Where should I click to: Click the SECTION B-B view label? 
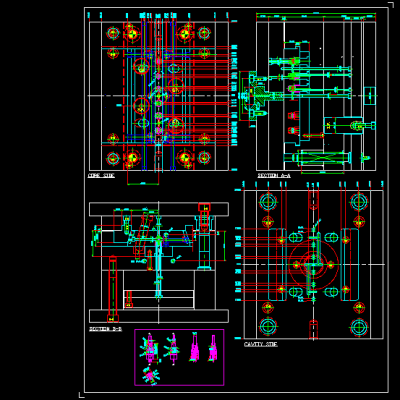pos(105,329)
